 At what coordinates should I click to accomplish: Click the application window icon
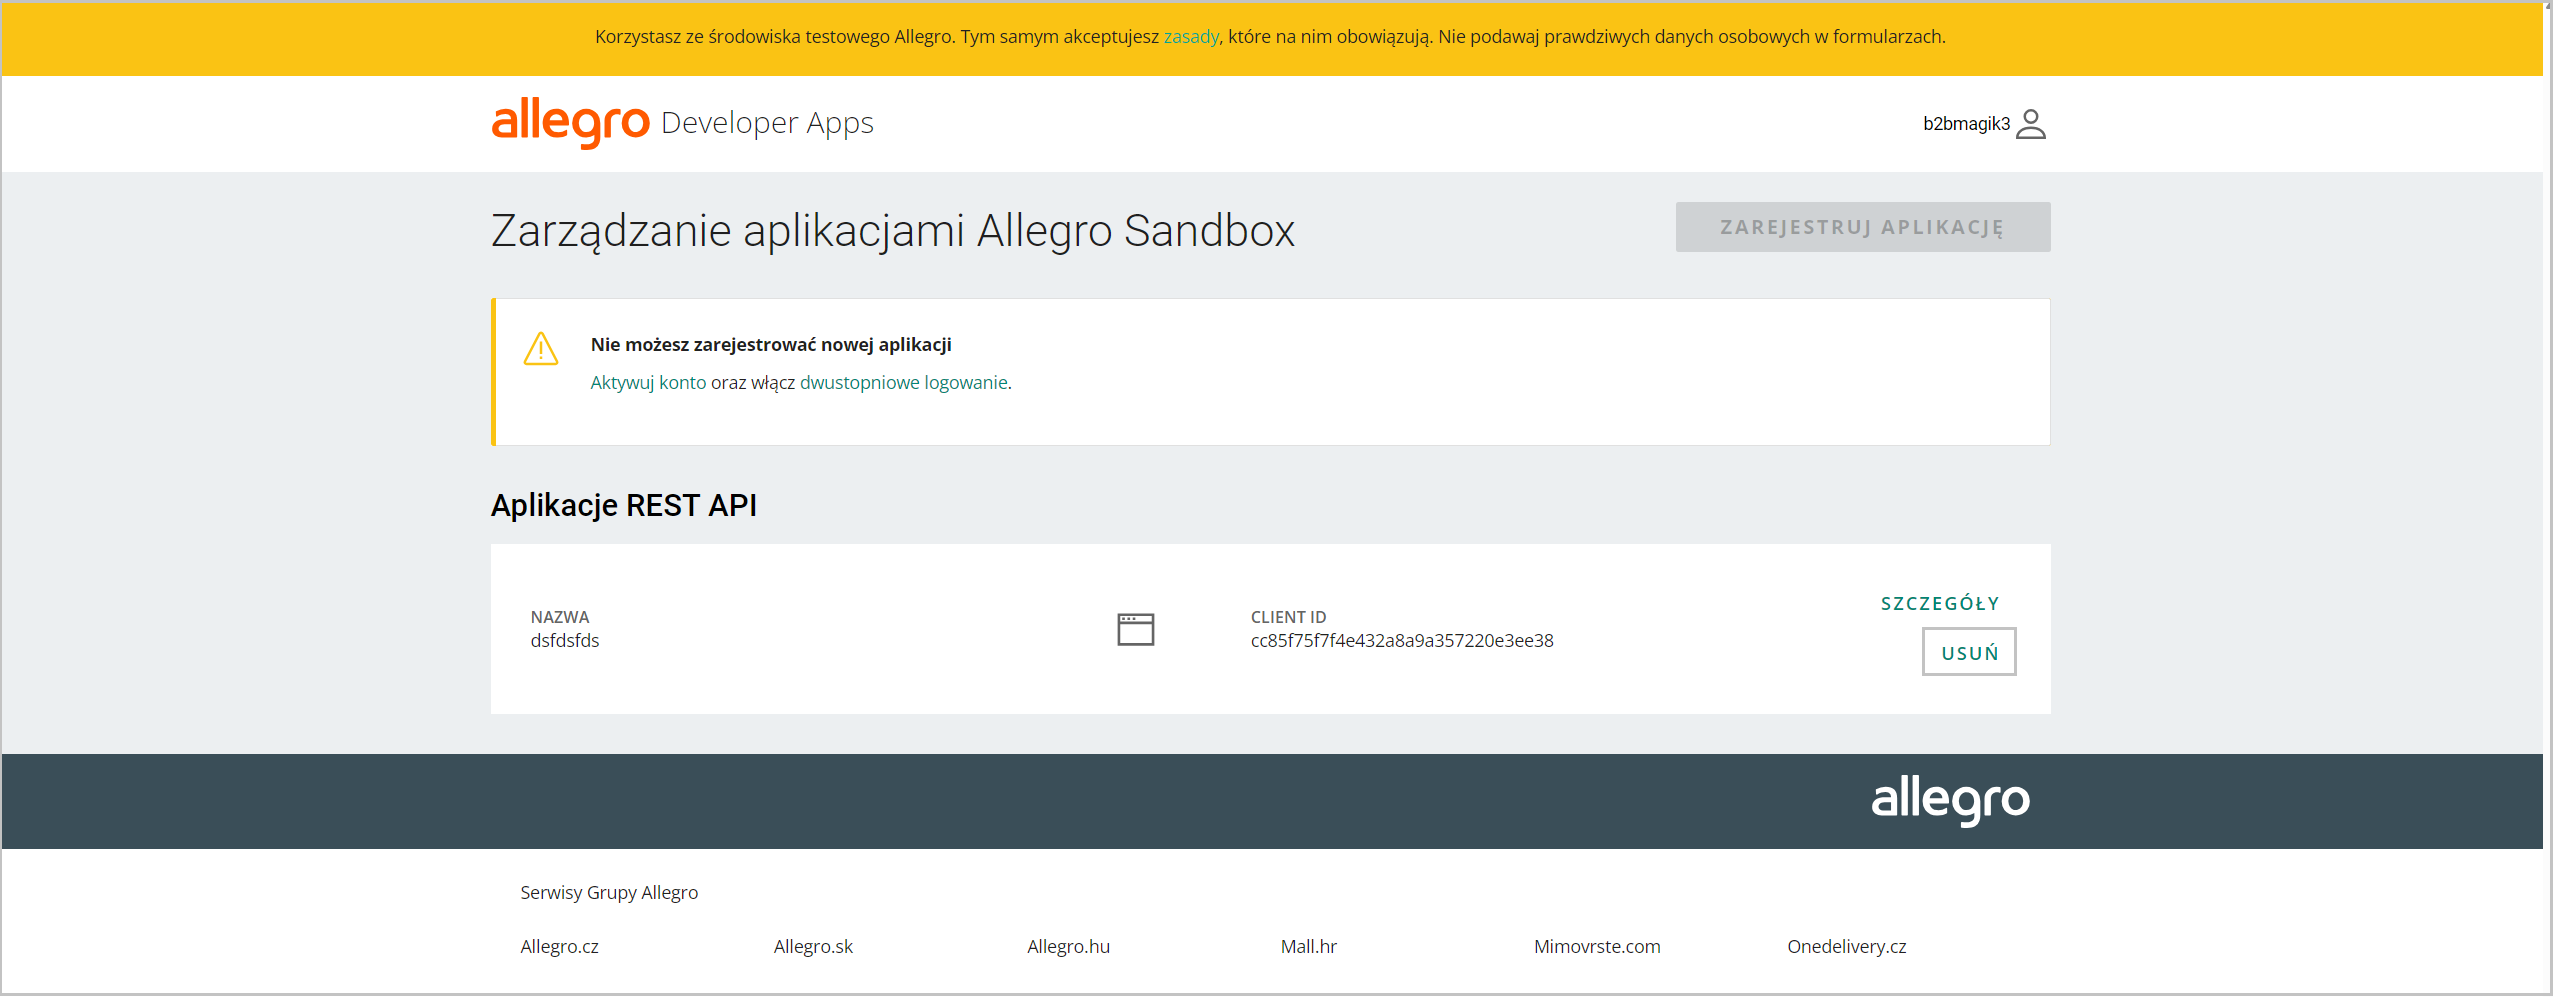pyautogui.click(x=1135, y=629)
